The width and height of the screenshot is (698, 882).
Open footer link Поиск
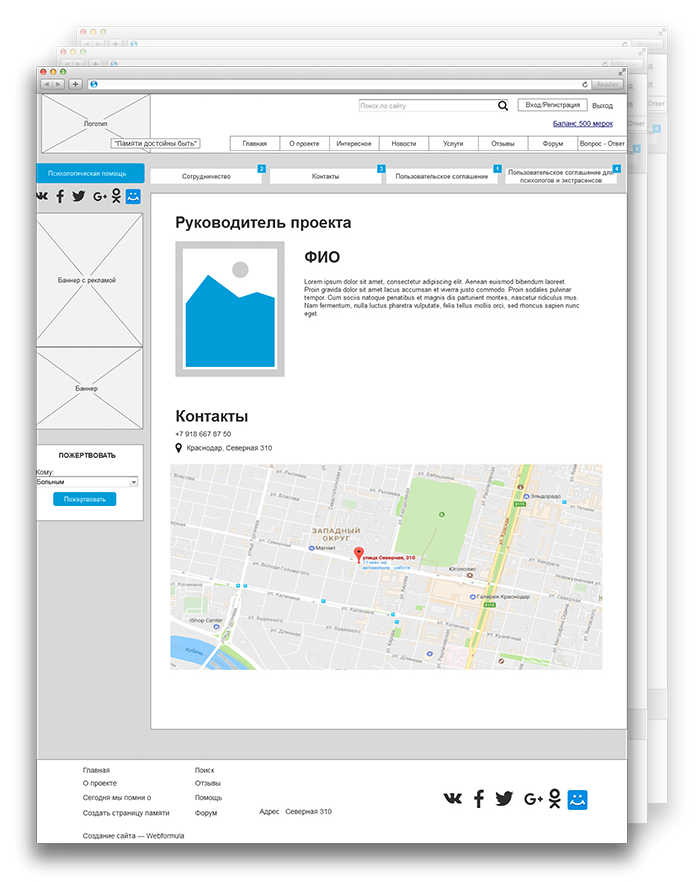[205, 770]
